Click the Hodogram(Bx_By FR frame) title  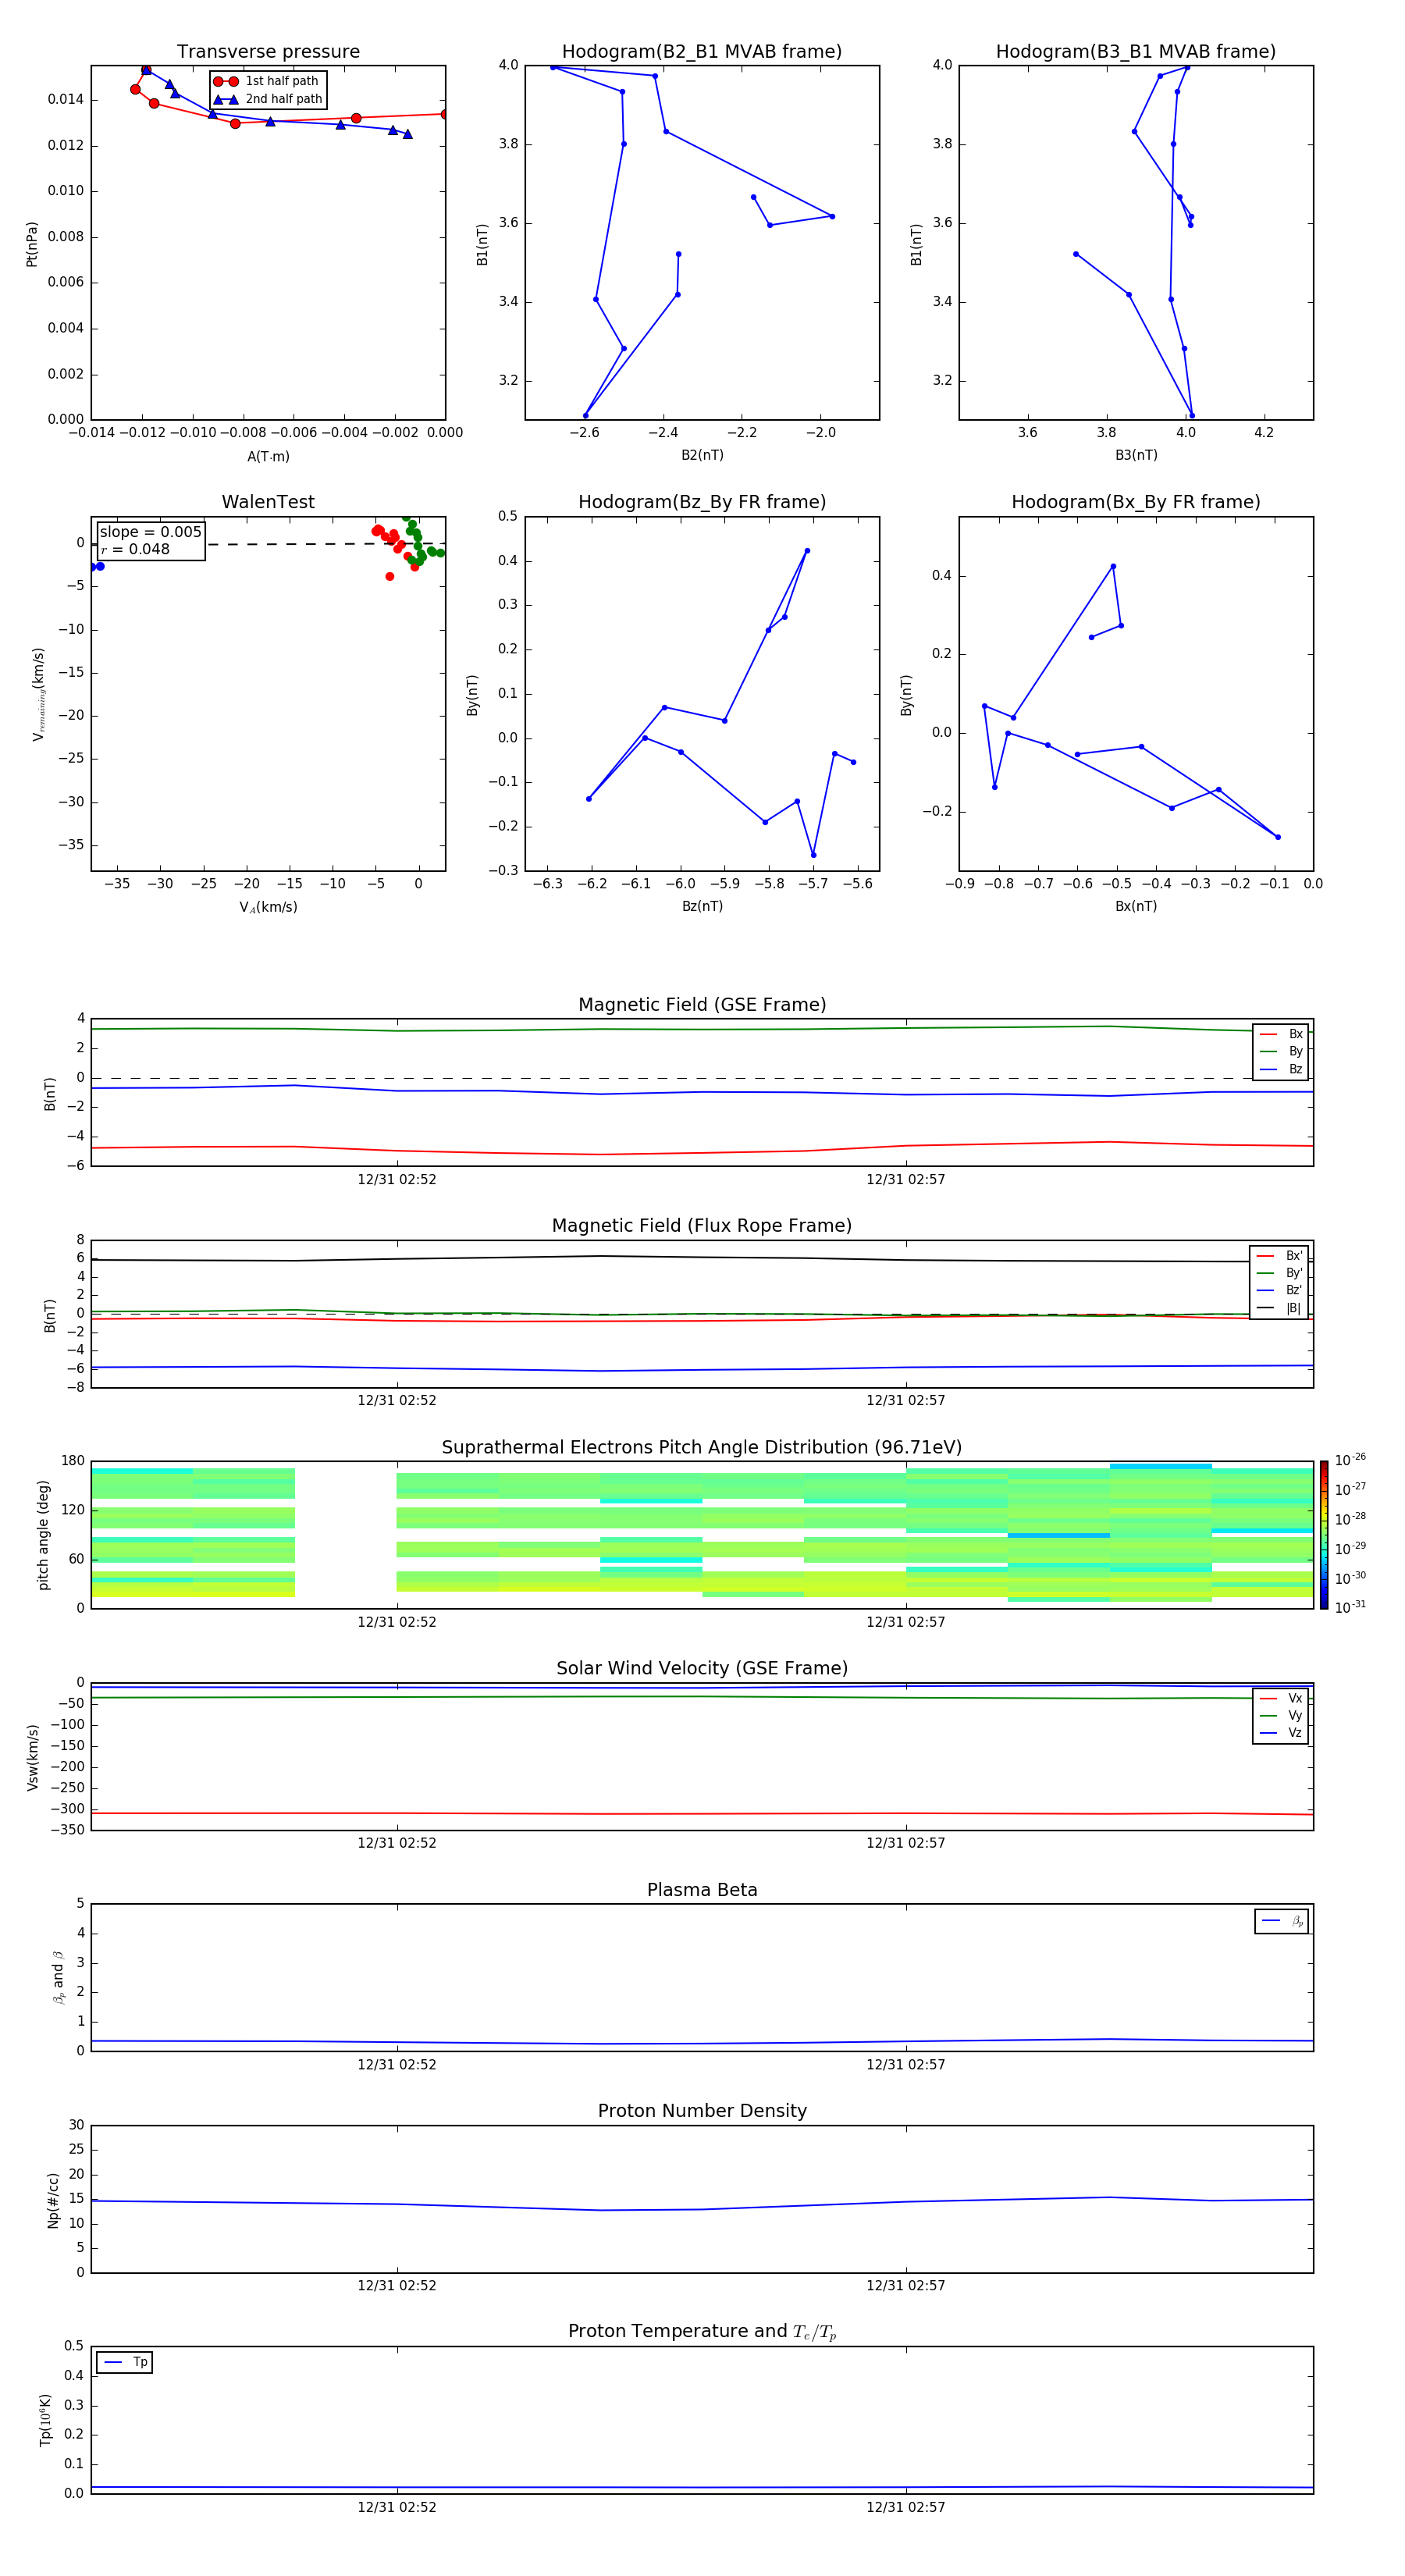[x=1136, y=502]
